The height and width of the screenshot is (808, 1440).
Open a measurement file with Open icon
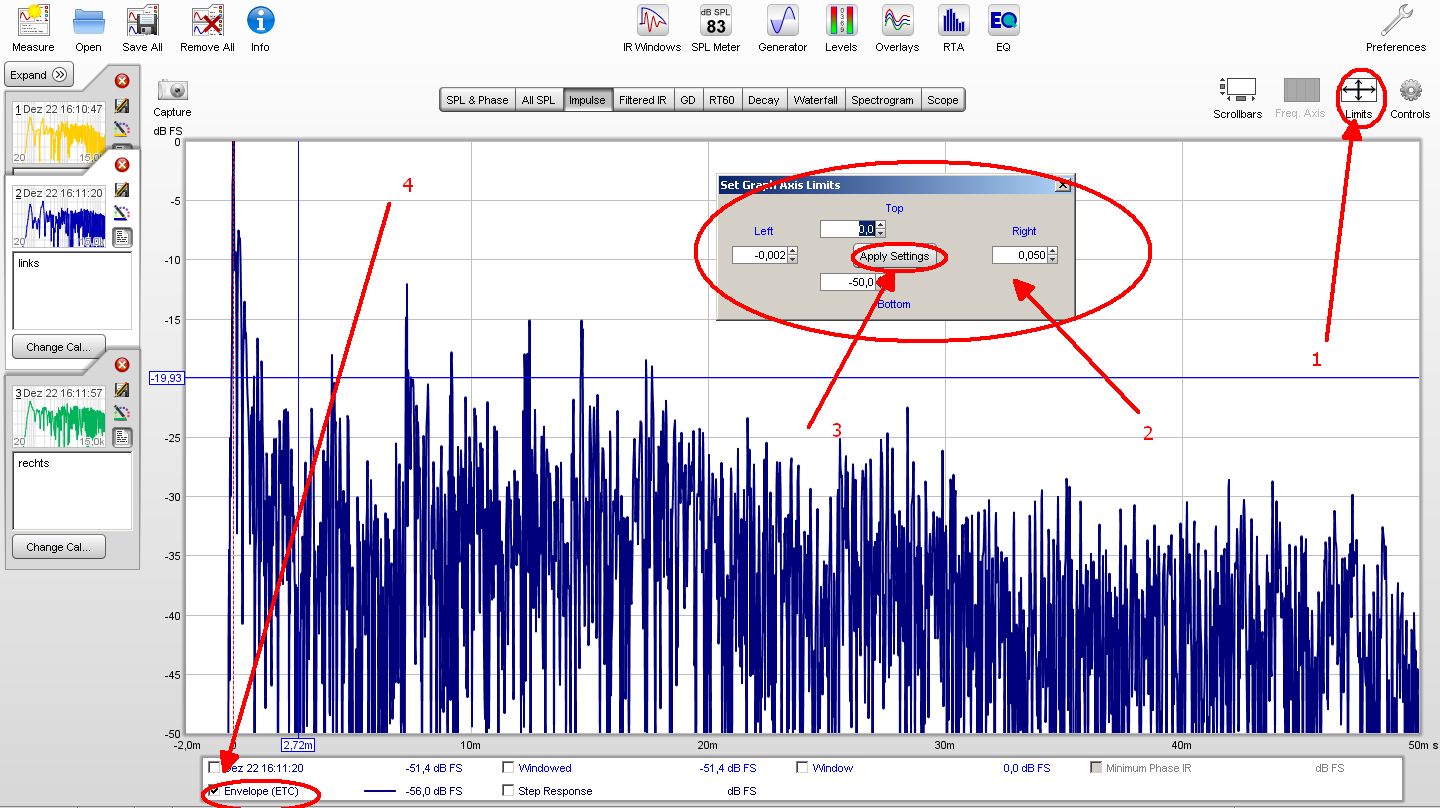click(88, 21)
